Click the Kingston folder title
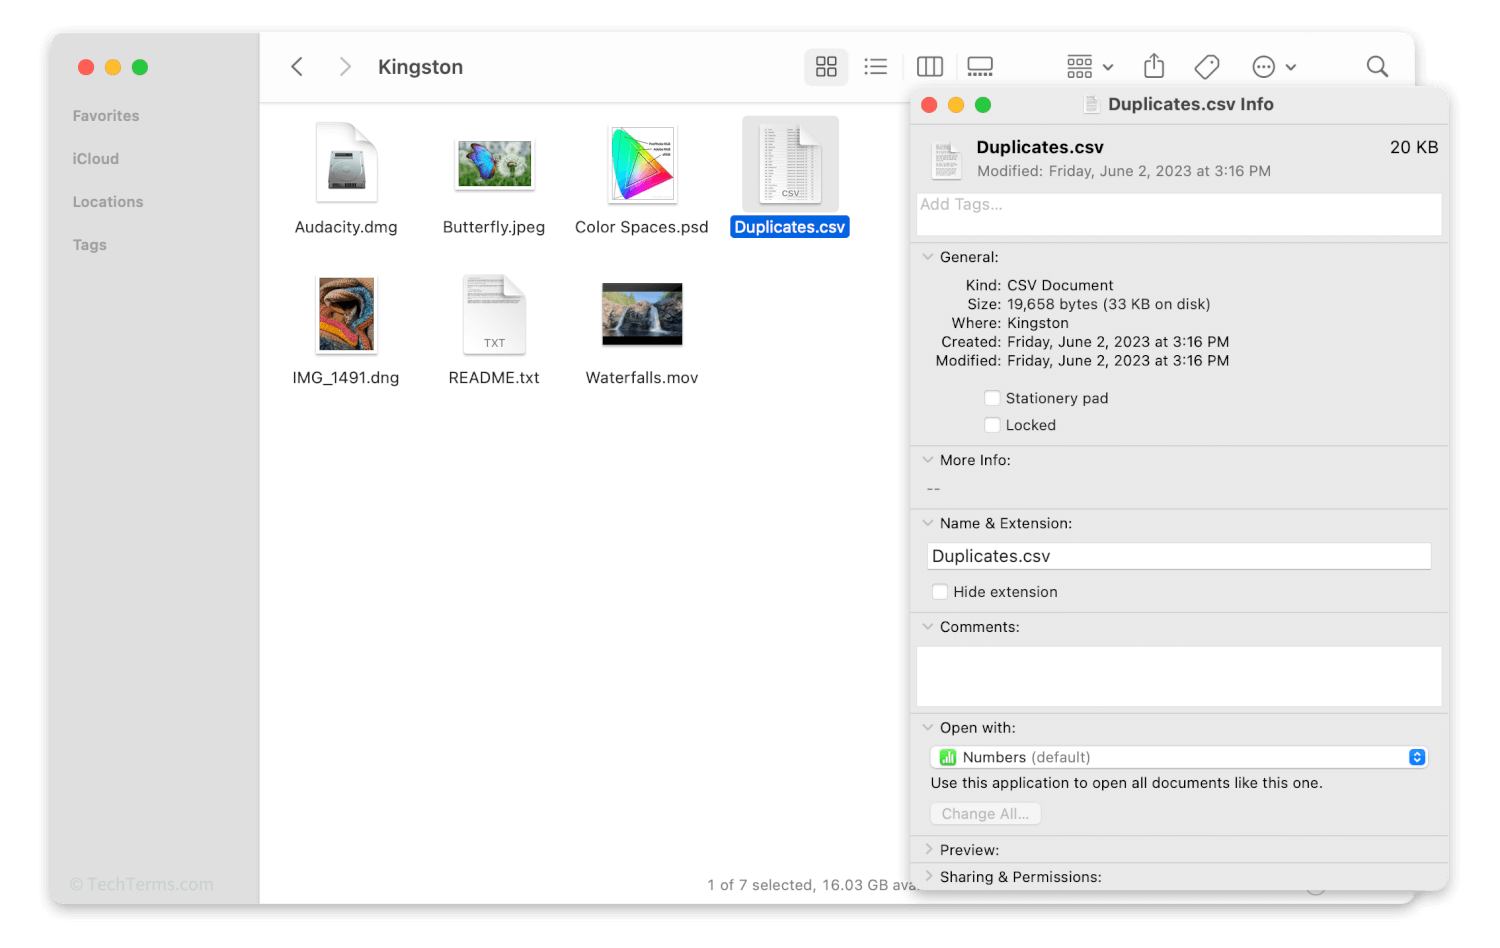The image size is (1500, 948). coord(420,67)
